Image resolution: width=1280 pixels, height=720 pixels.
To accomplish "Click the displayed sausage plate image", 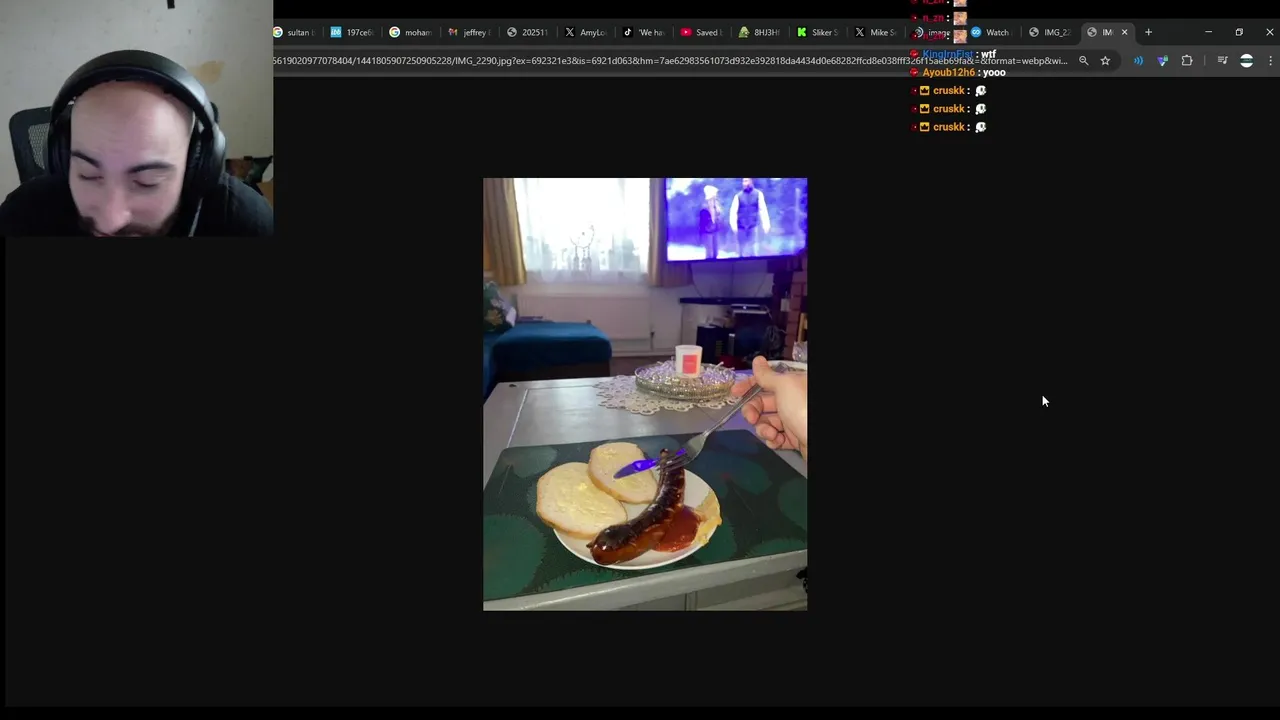I will [x=645, y=394].
